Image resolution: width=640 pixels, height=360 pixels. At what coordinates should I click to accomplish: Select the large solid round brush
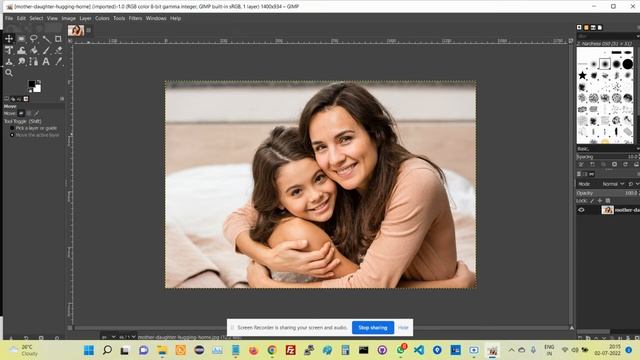point(628,64)
